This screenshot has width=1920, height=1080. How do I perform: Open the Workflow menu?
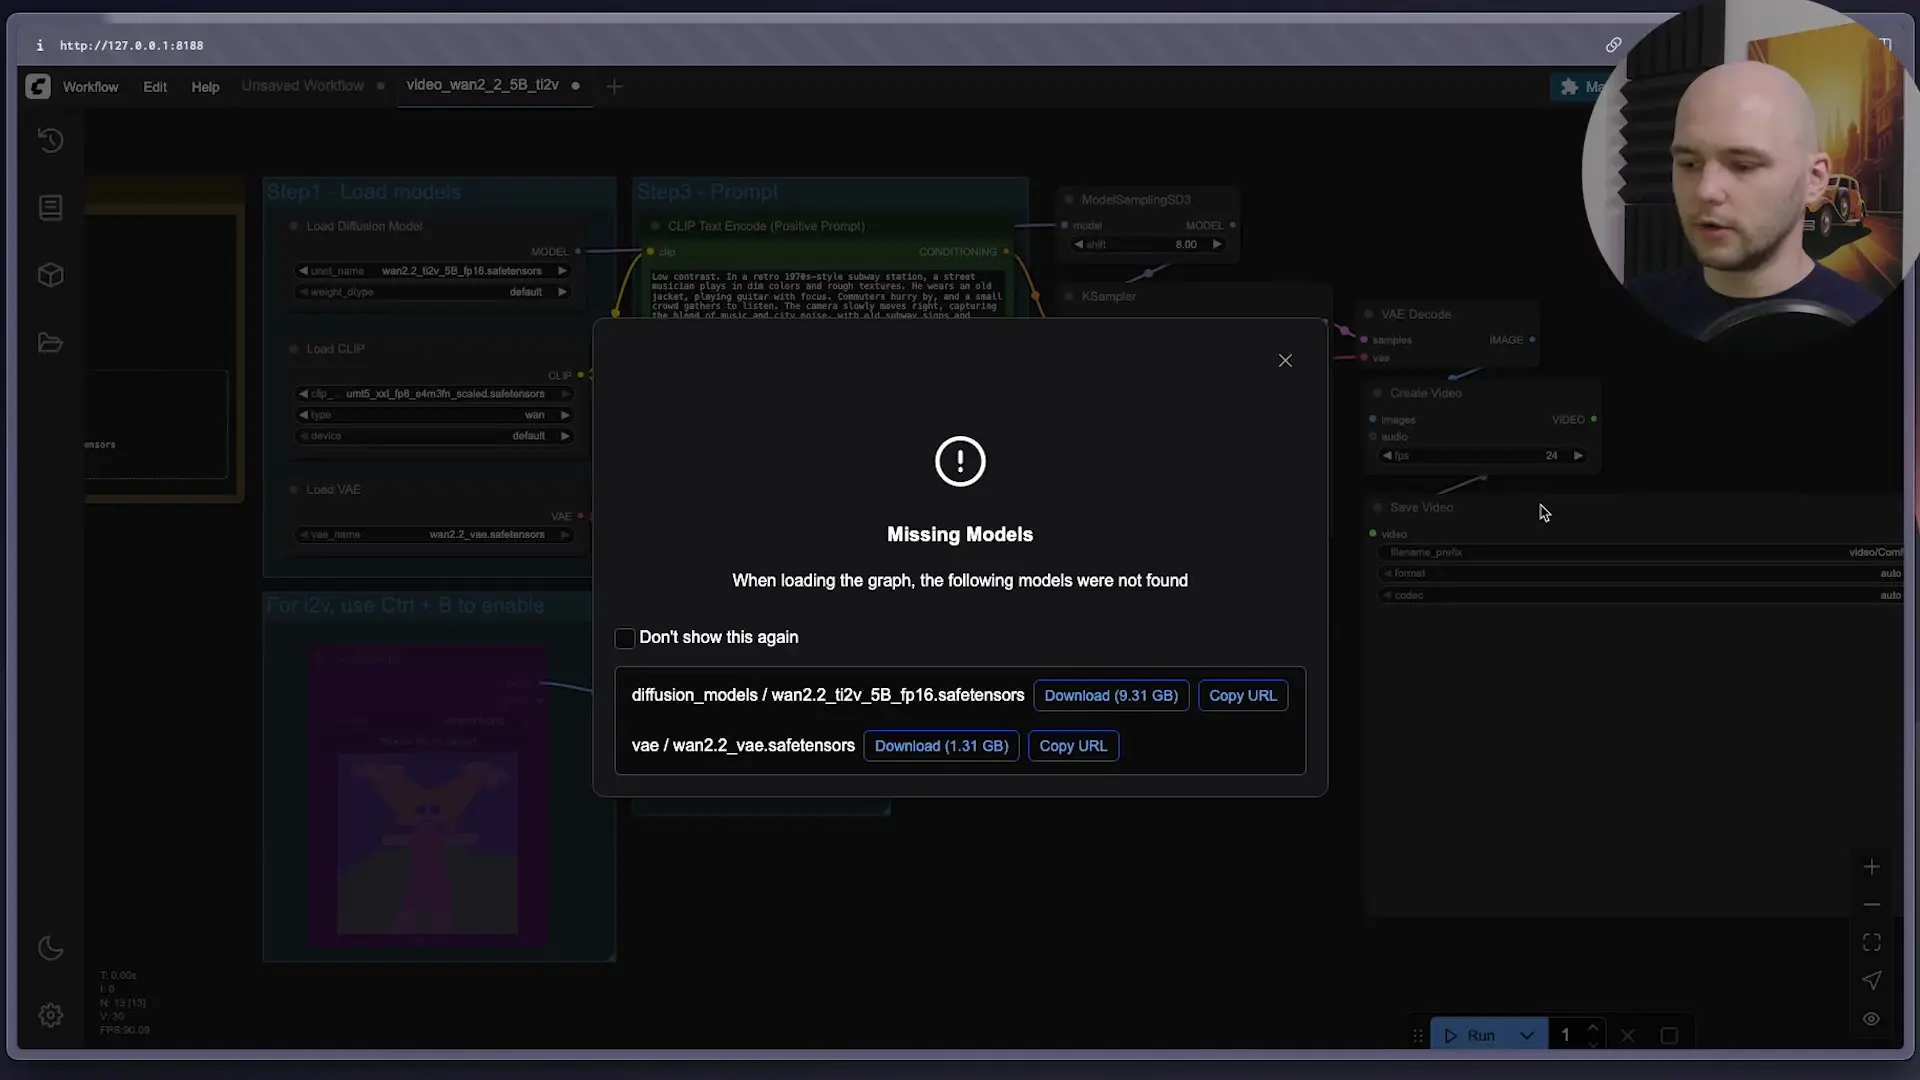pyautogui.click(x=90, y=87)
